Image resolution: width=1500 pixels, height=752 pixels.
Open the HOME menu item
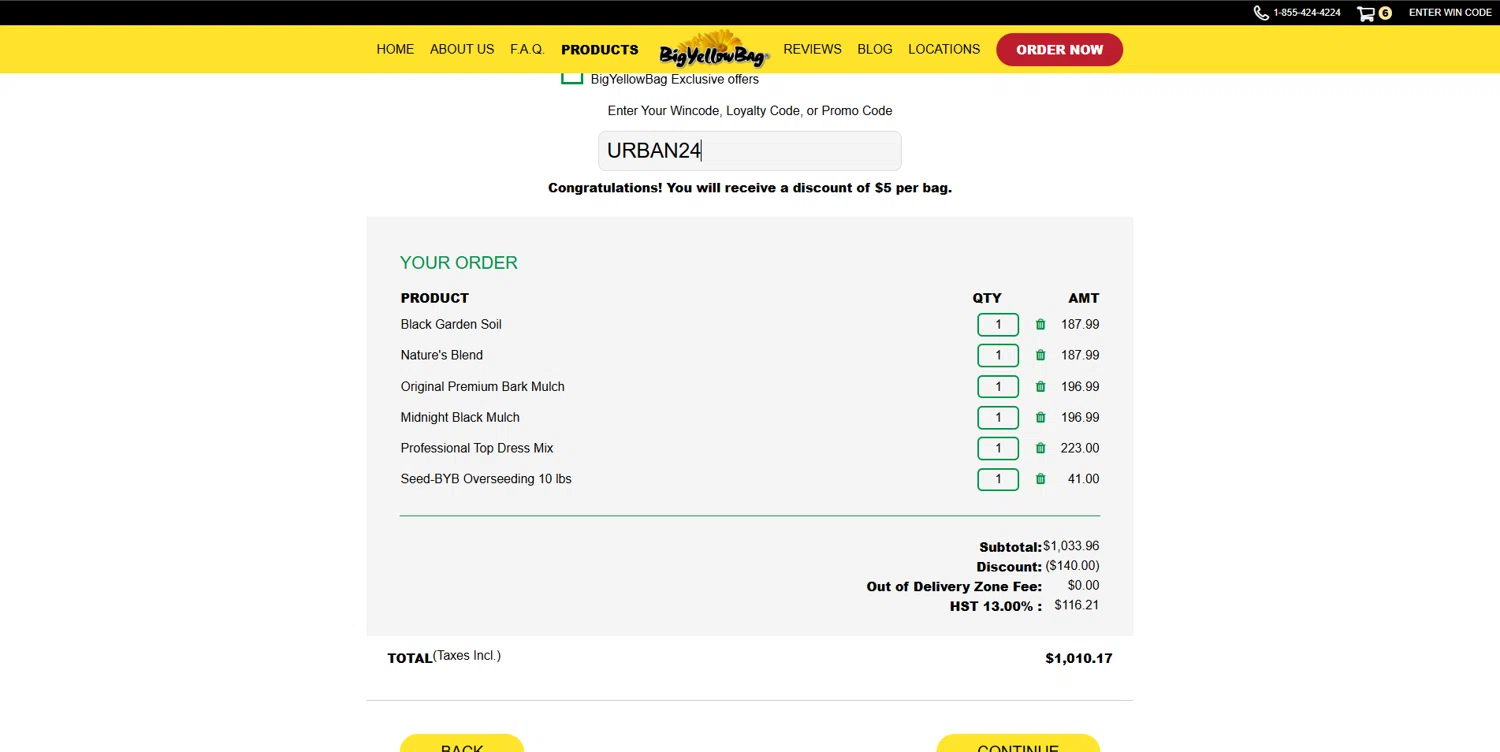[x=395, y=49]
